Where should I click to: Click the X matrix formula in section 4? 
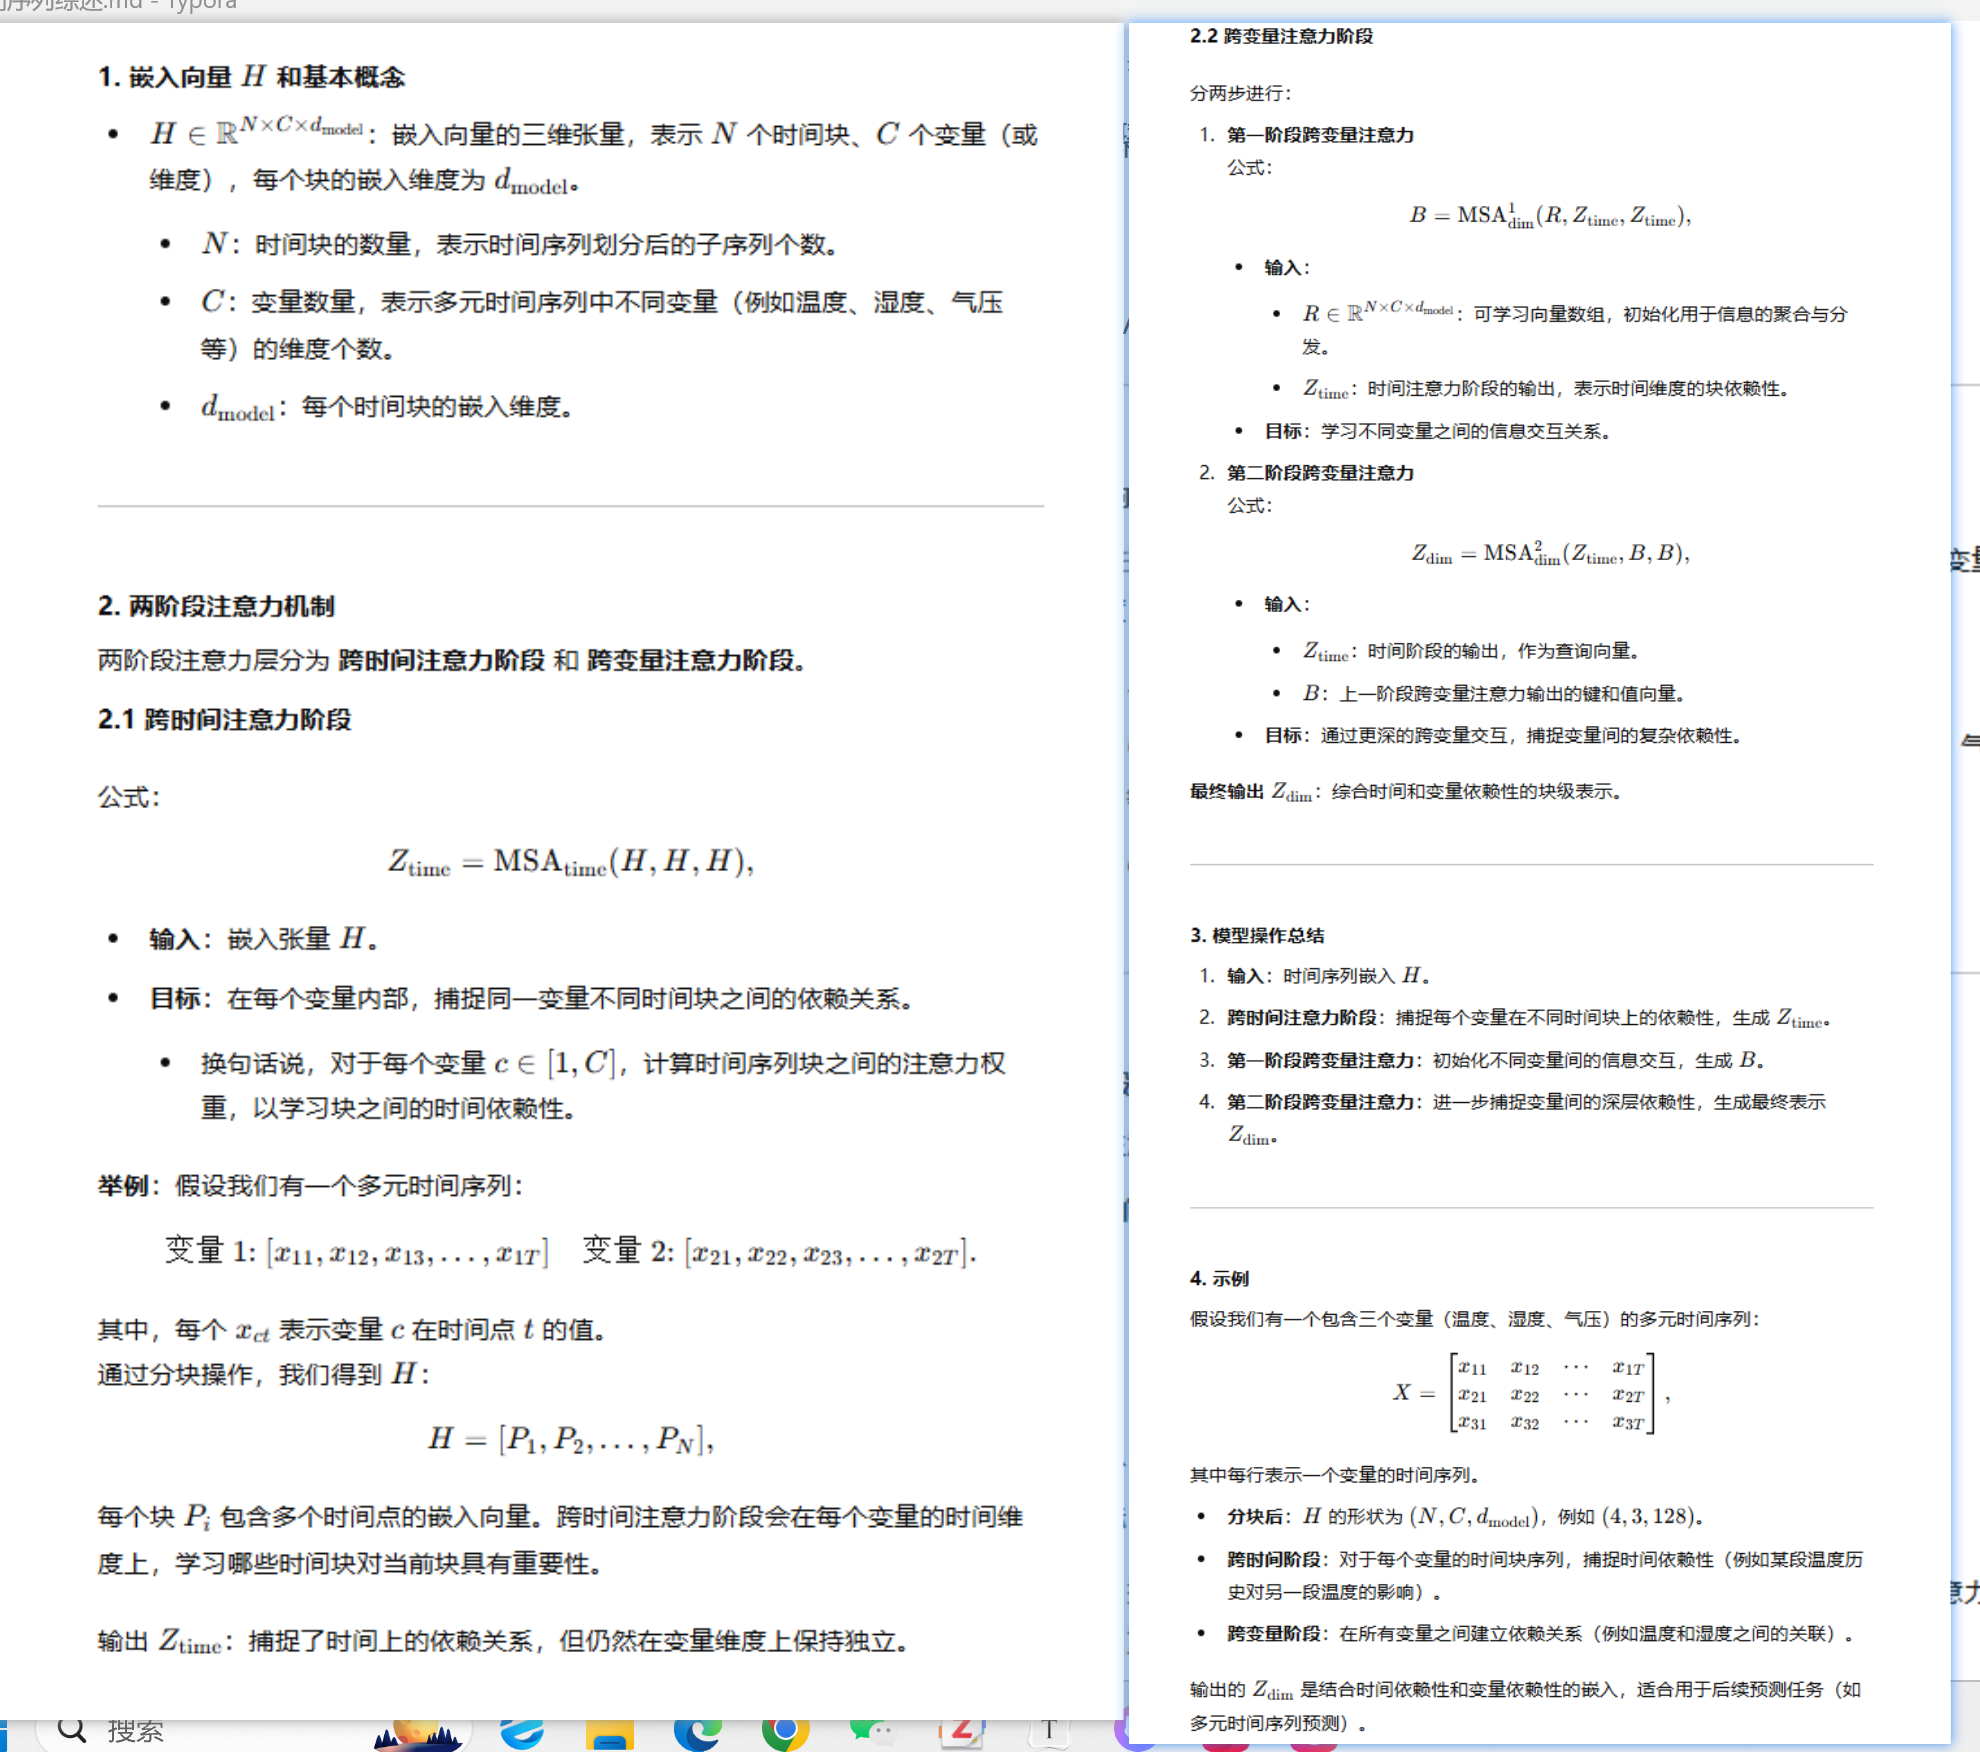click(1531, 1393)
